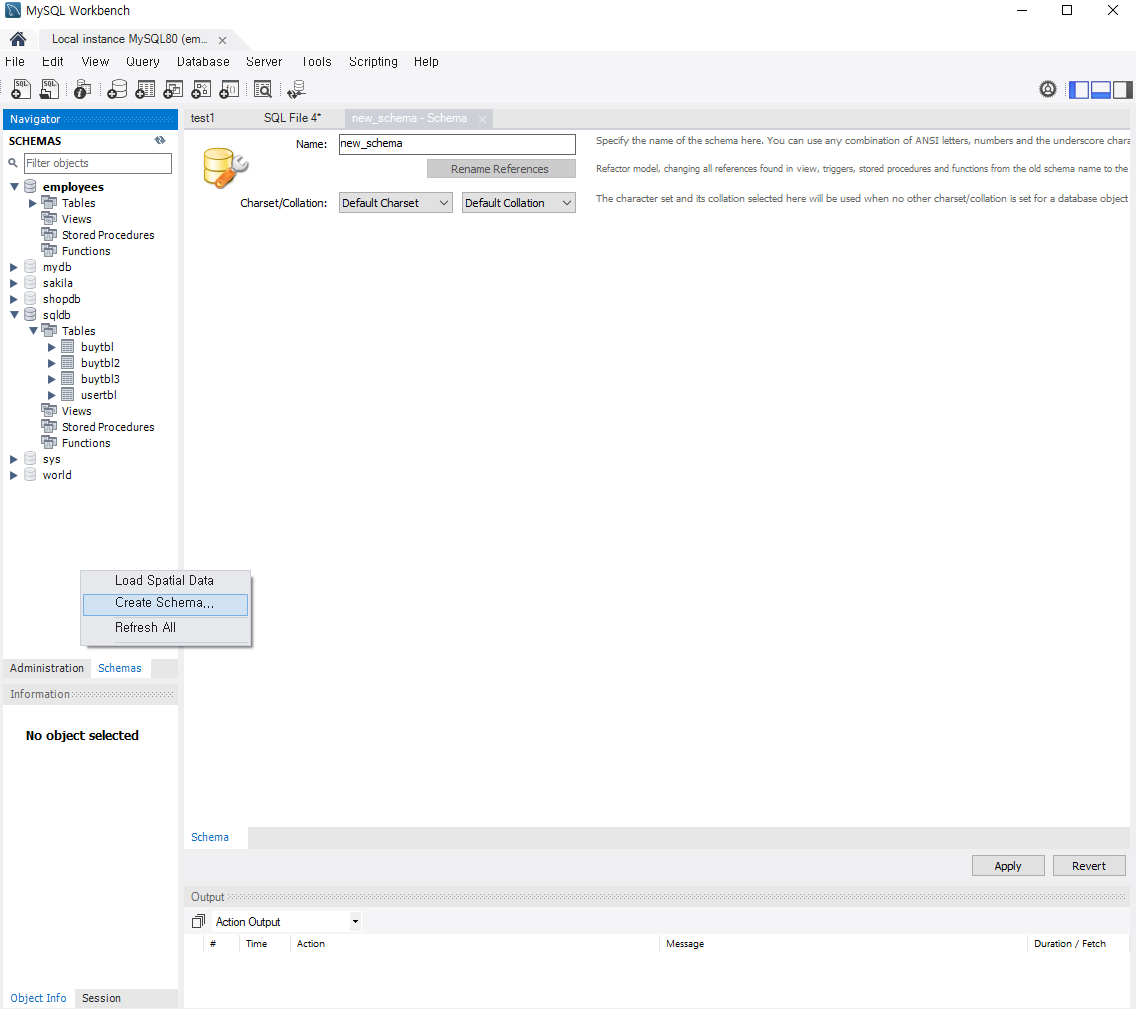Click refresh schemas icon beside SCHEMAS
Screen dimensions: 1137x1009
coord(160,140)
